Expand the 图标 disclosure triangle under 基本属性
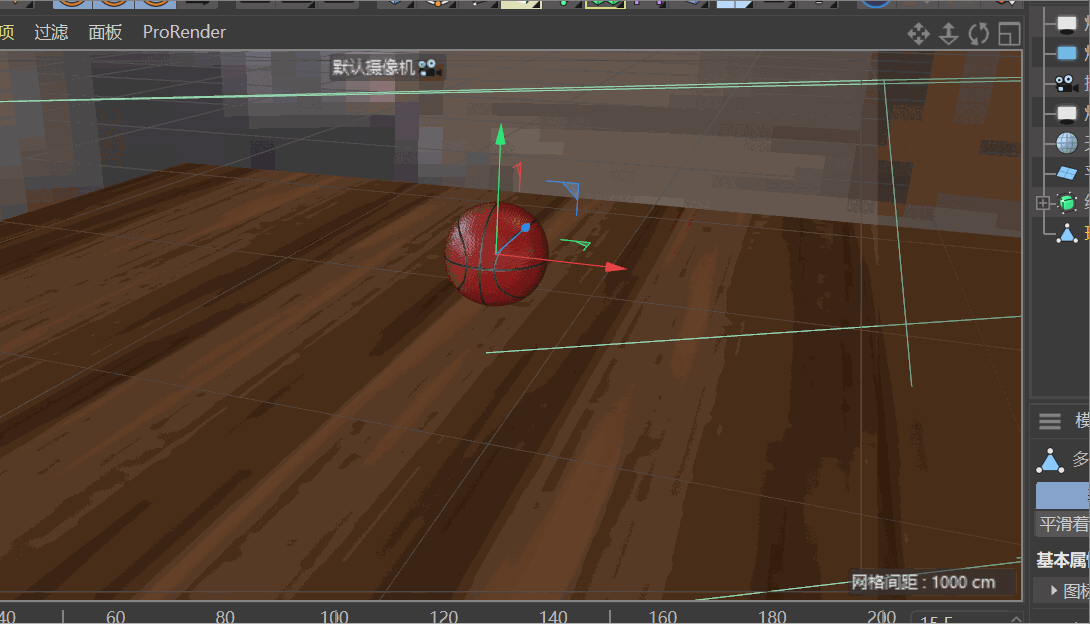This screenshot has width=1090, height=624. pyautogui.click(x=1054, y=590)
